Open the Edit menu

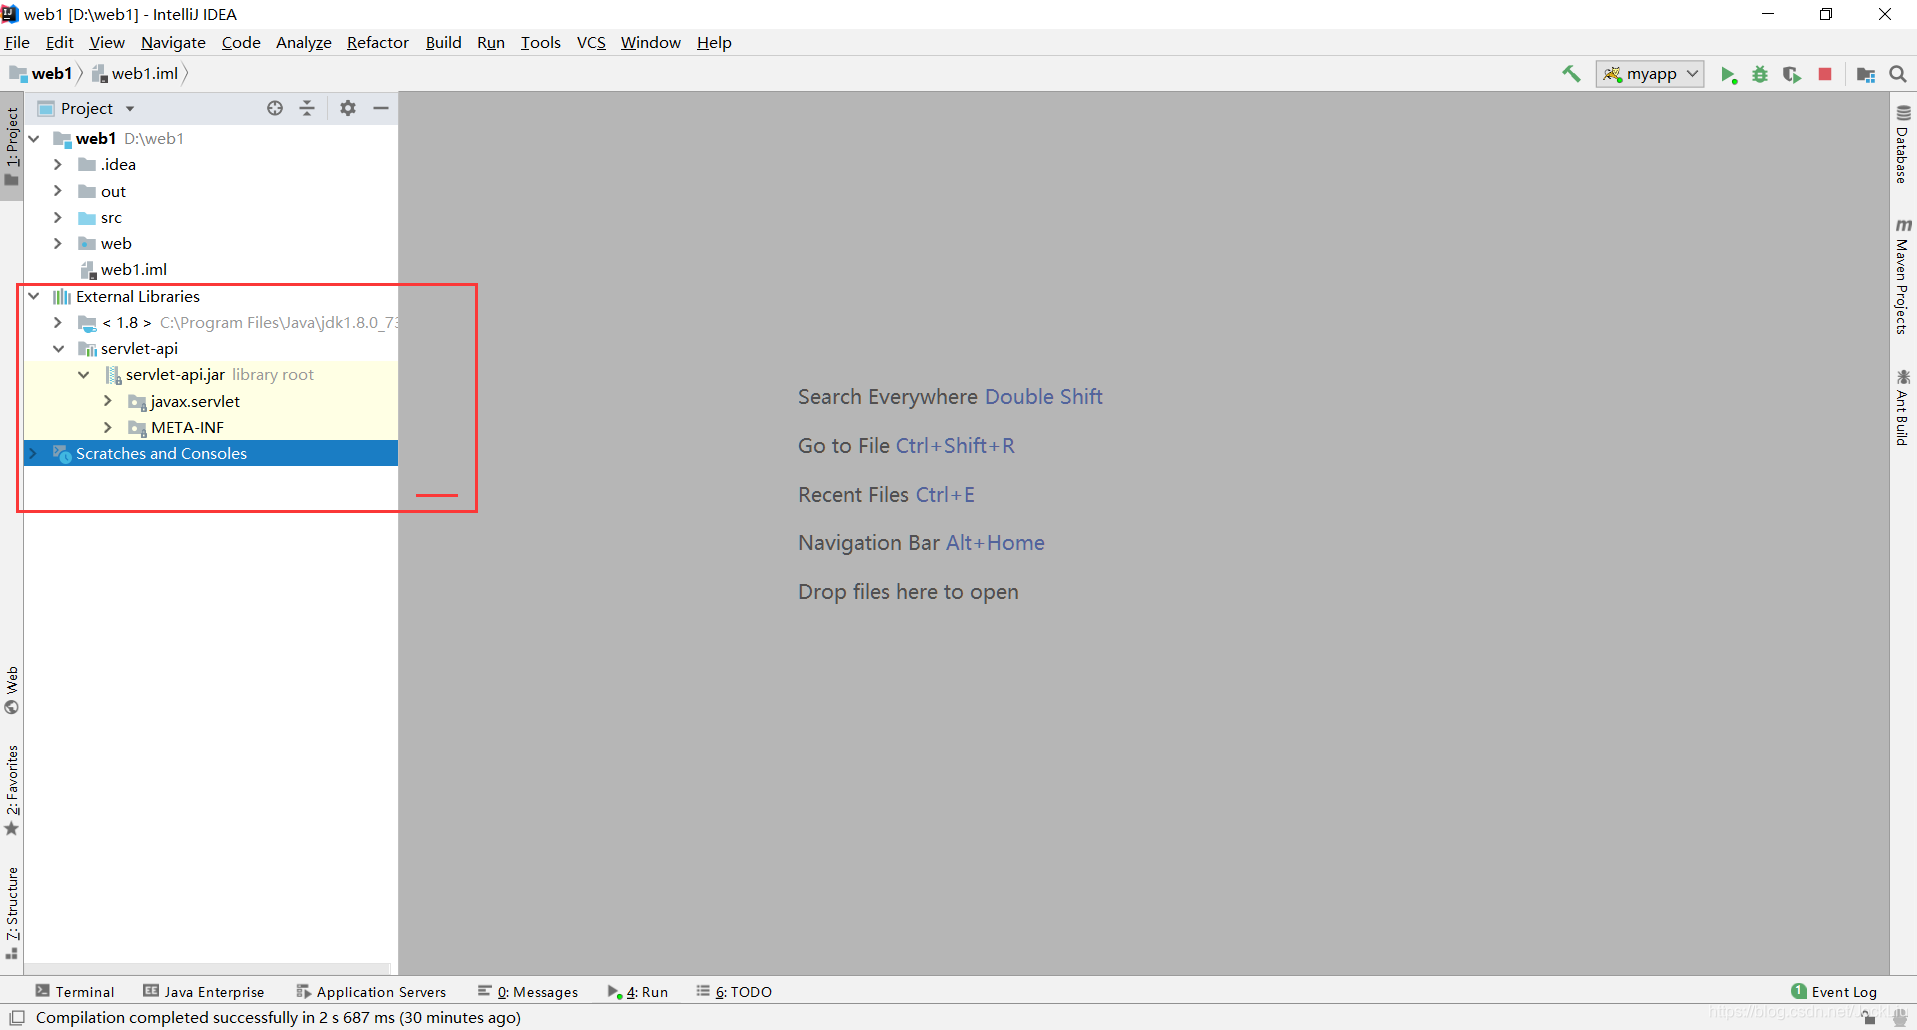[60, 42]
